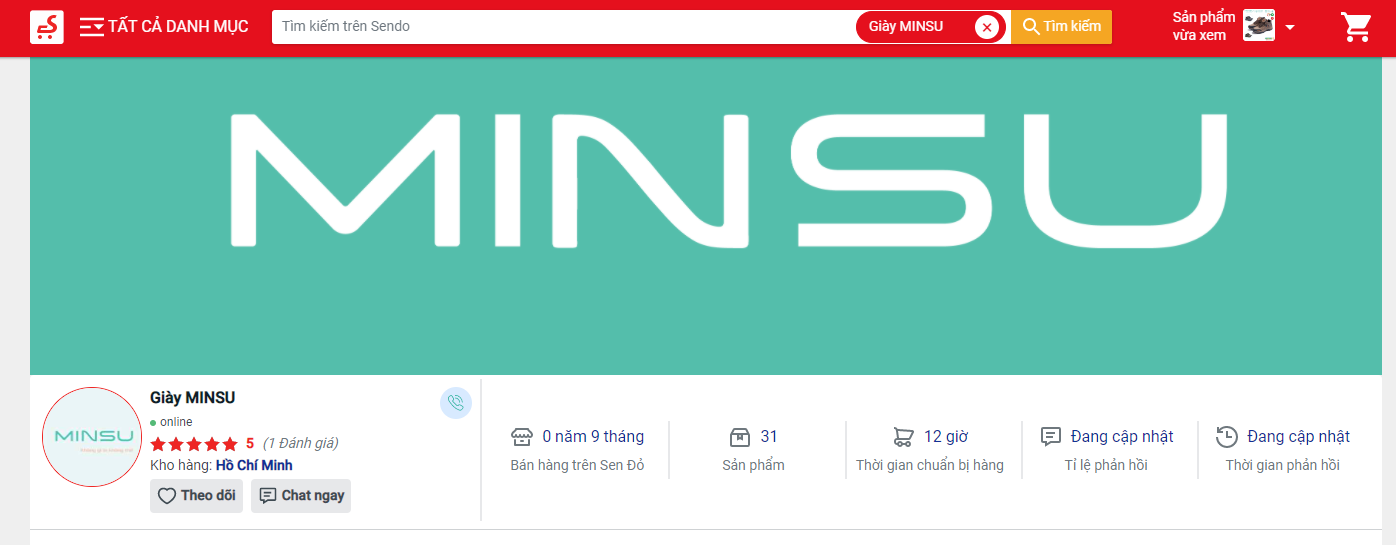
Task: Select the Hồ Chí Minh warehouse link
Action: [254, 465]
